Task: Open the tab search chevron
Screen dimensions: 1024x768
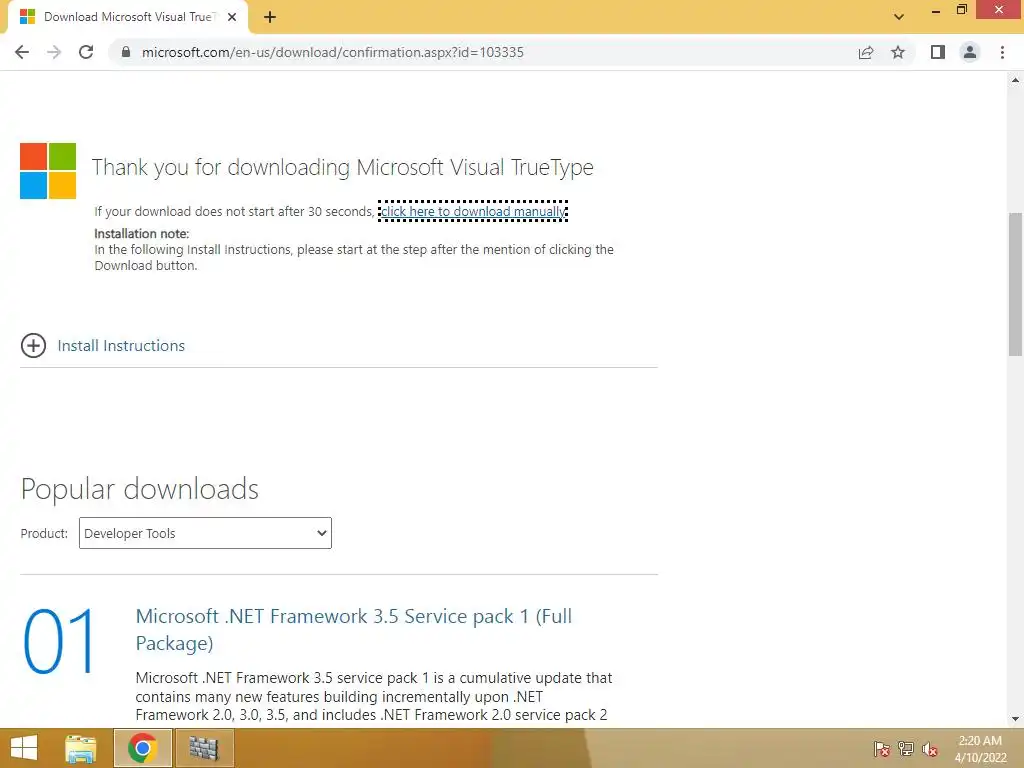Action: (899, 17)
